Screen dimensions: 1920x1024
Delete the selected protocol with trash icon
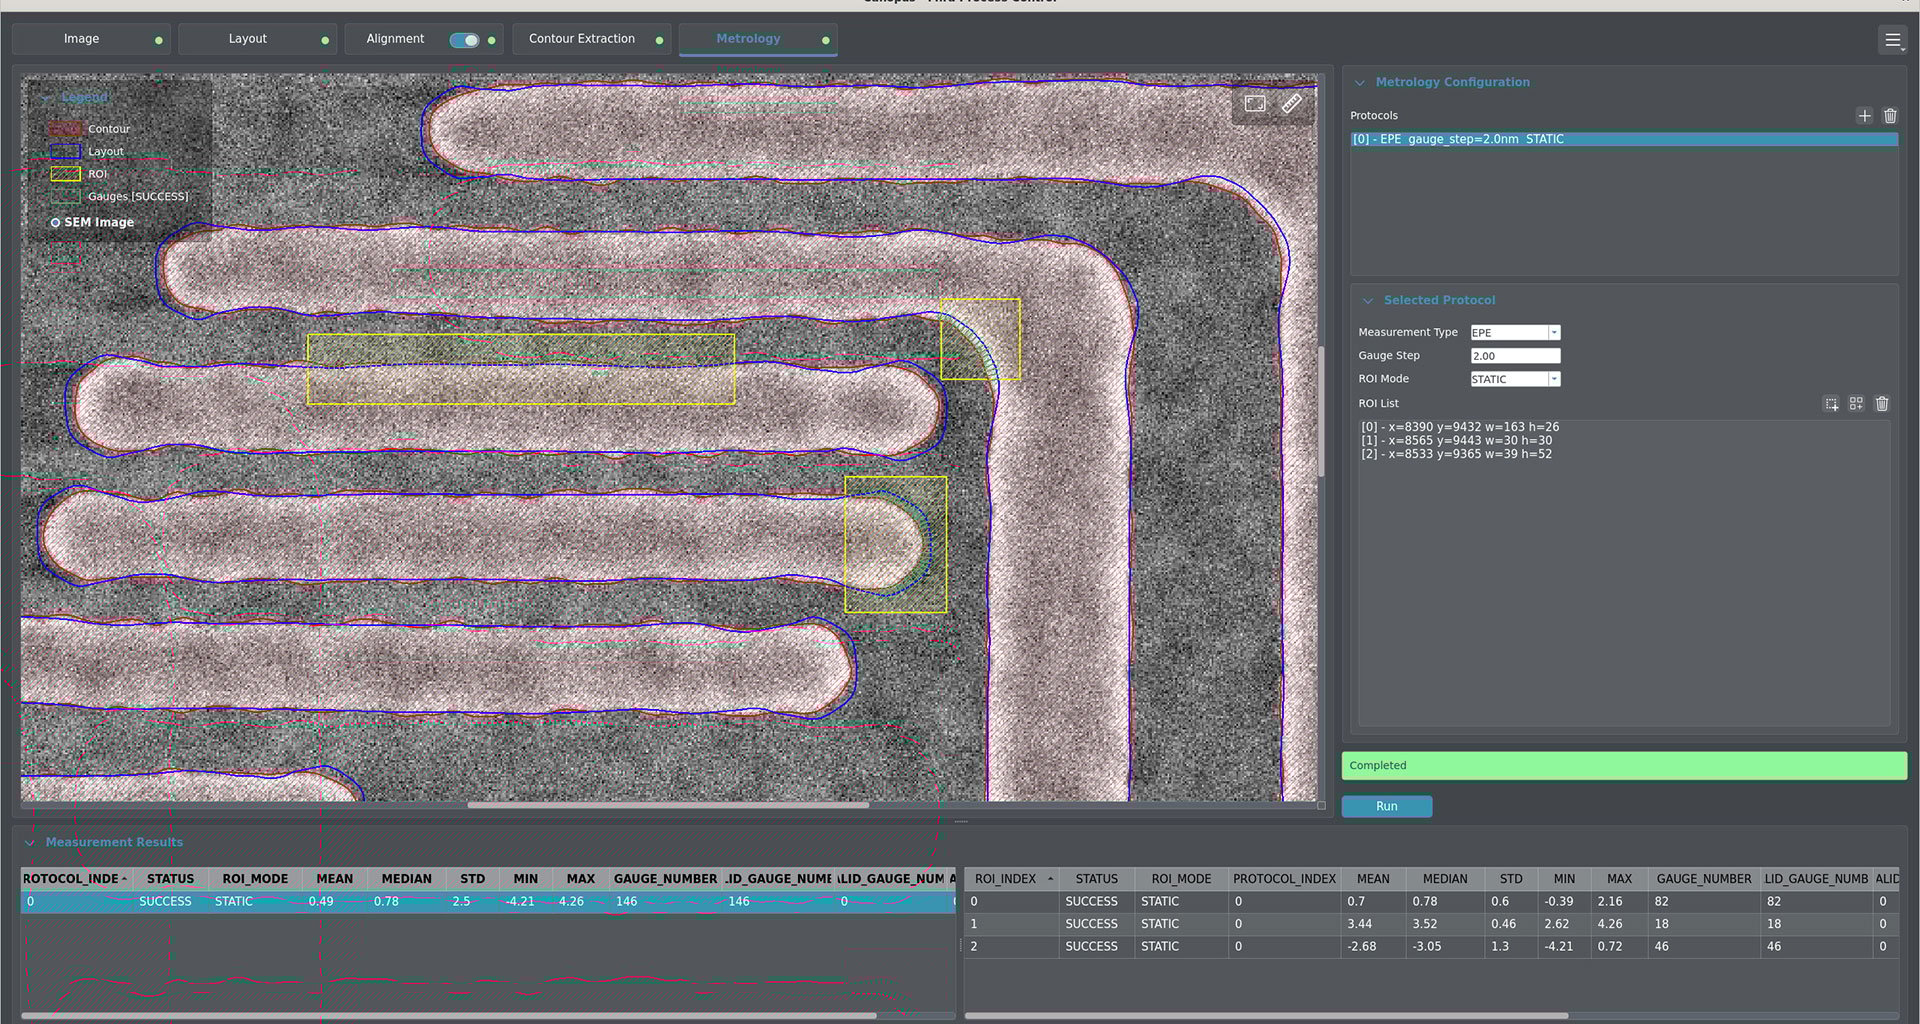[x=1890, y=116]
